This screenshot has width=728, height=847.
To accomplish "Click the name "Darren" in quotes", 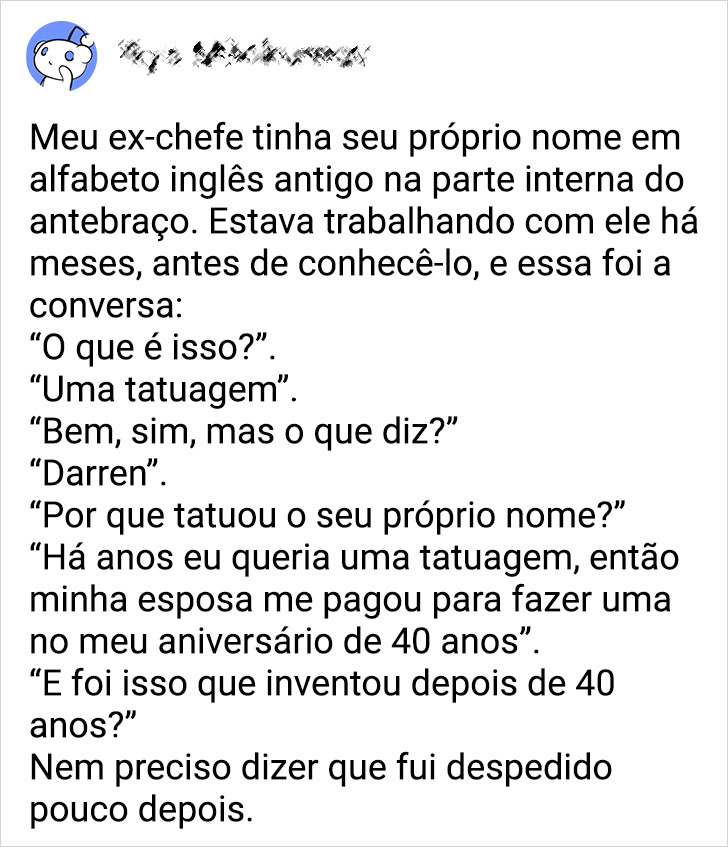I will (x=98, y=474).
